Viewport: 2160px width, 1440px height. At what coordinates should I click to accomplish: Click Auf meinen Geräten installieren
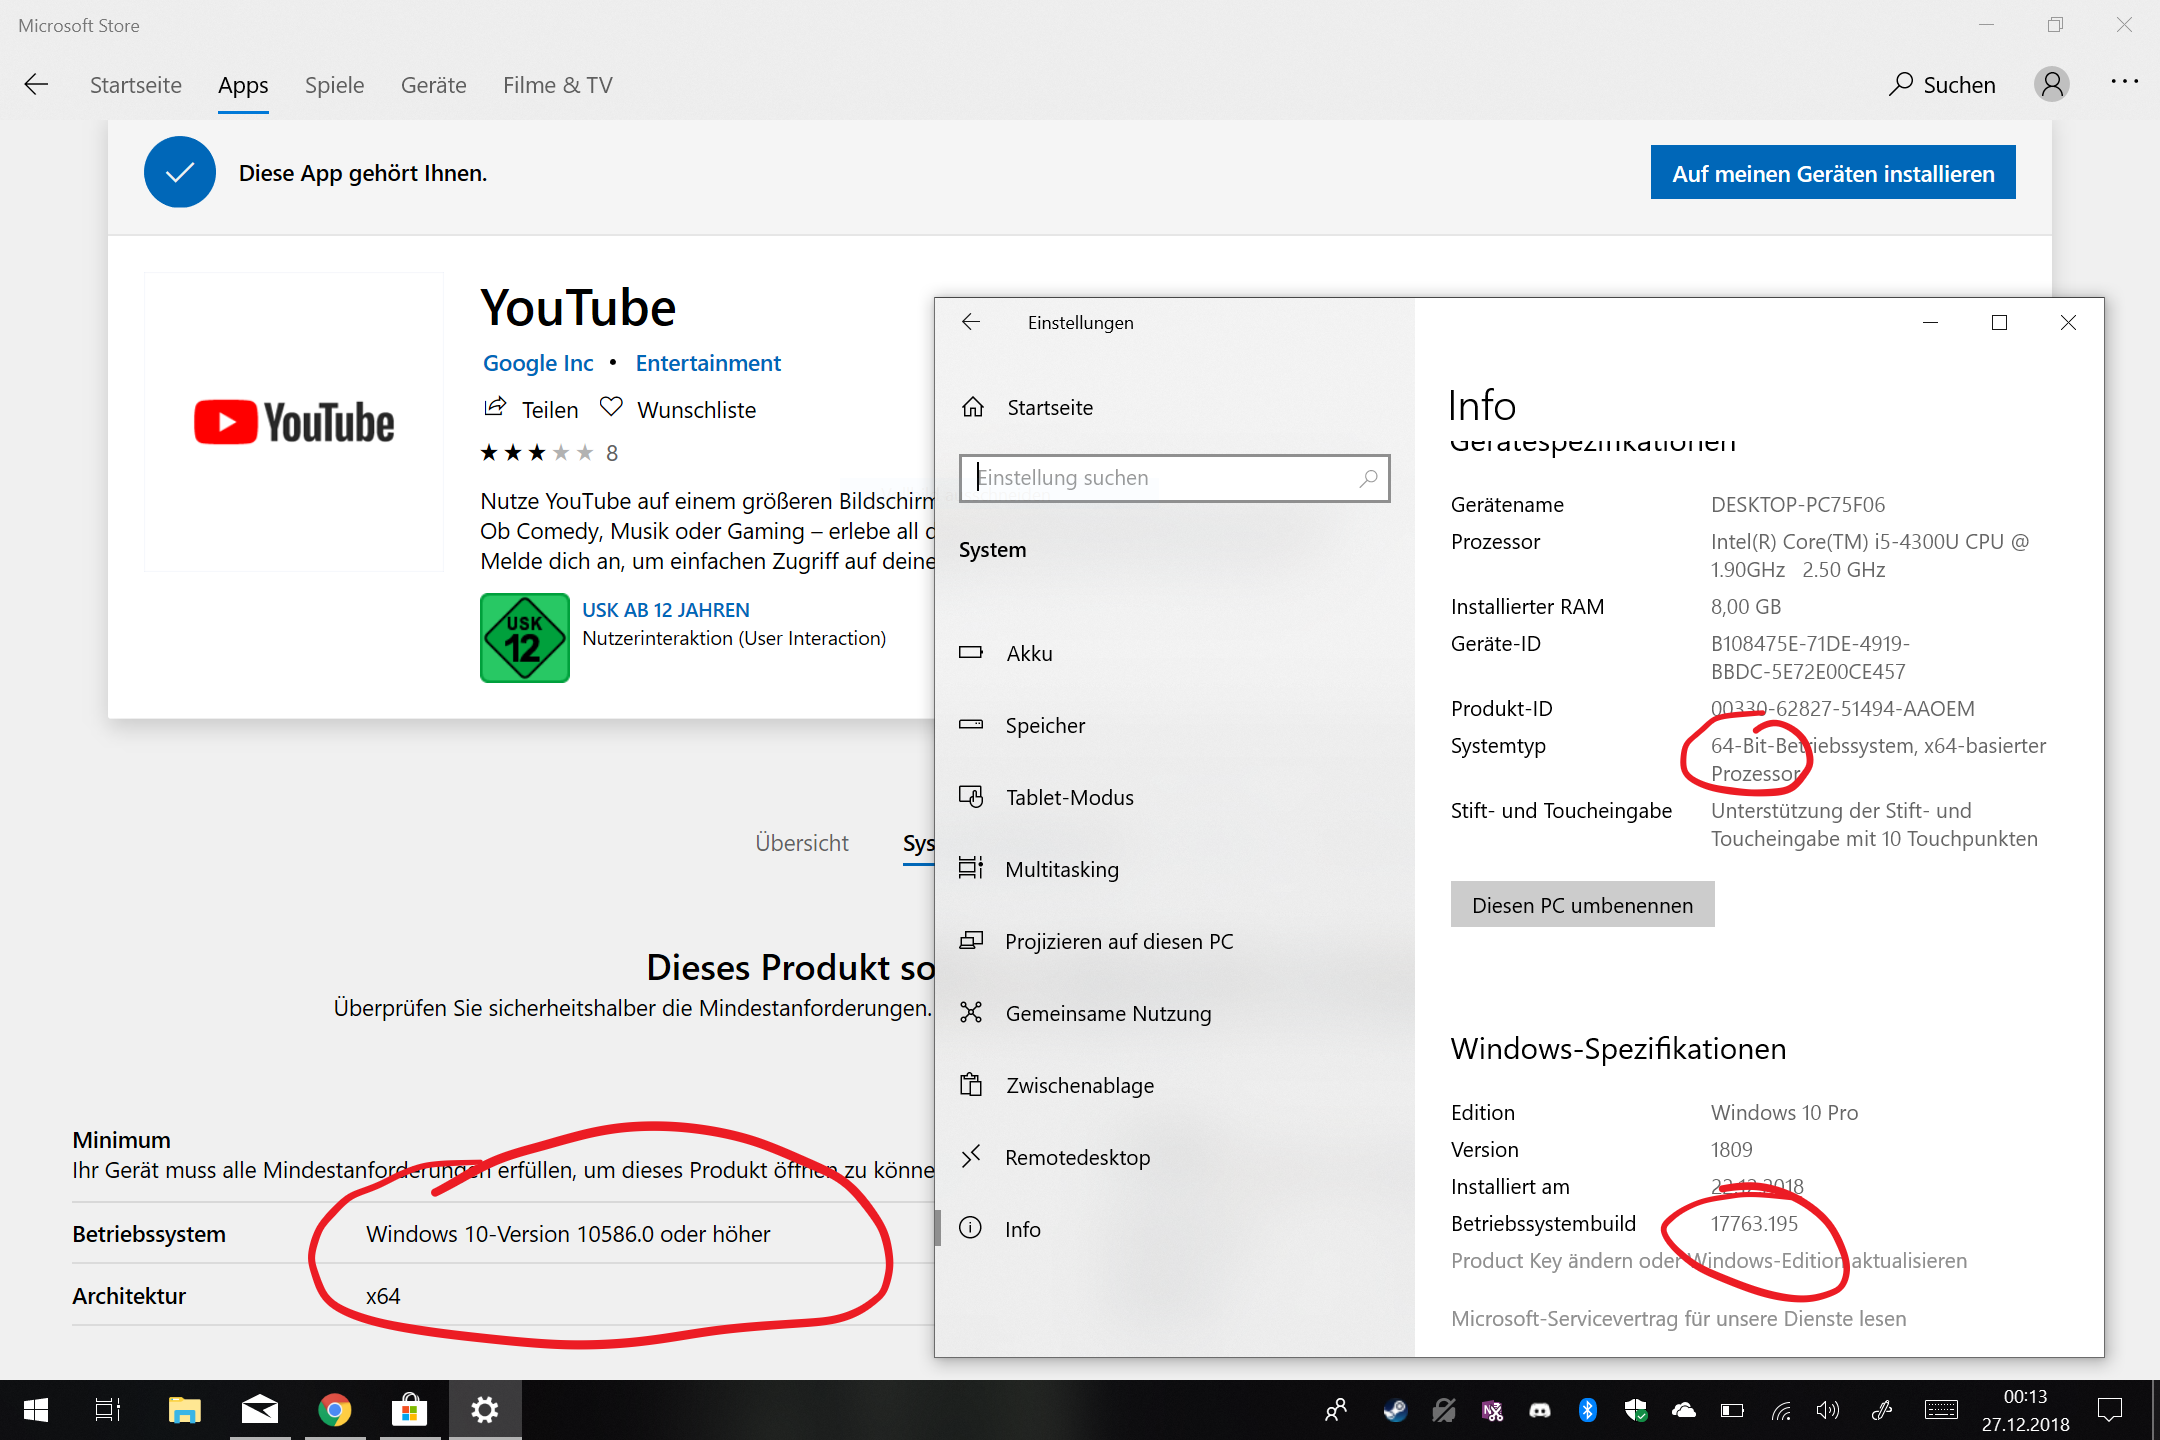pos(1833,173)
